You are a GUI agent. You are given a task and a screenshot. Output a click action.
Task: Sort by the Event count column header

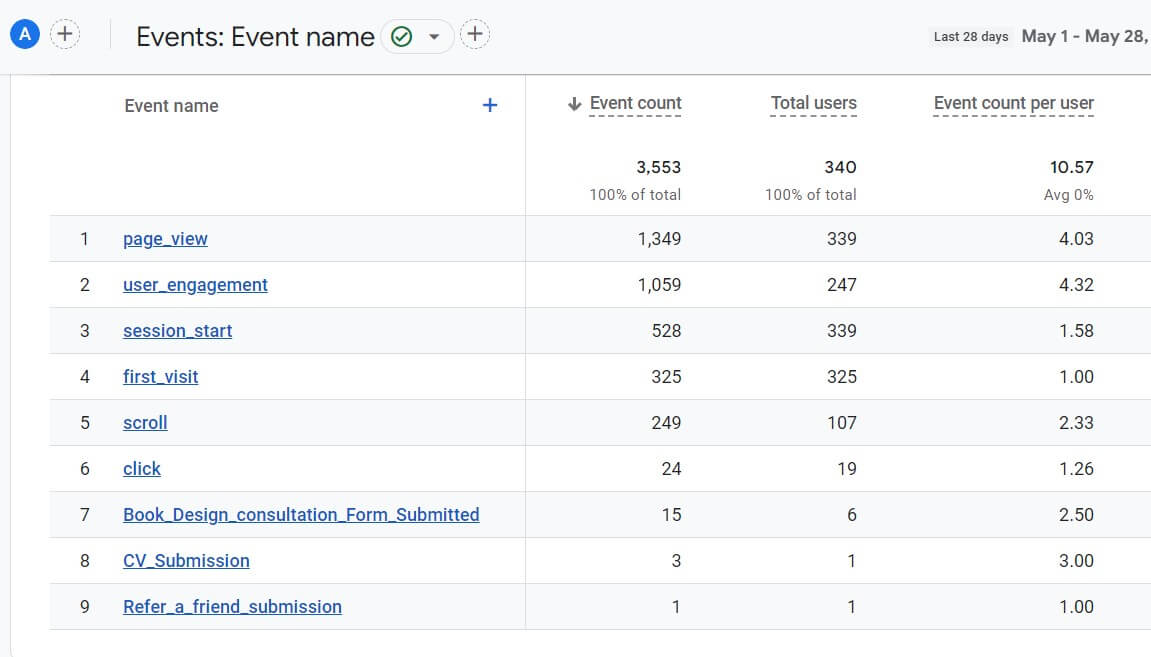tap(634, 103)
